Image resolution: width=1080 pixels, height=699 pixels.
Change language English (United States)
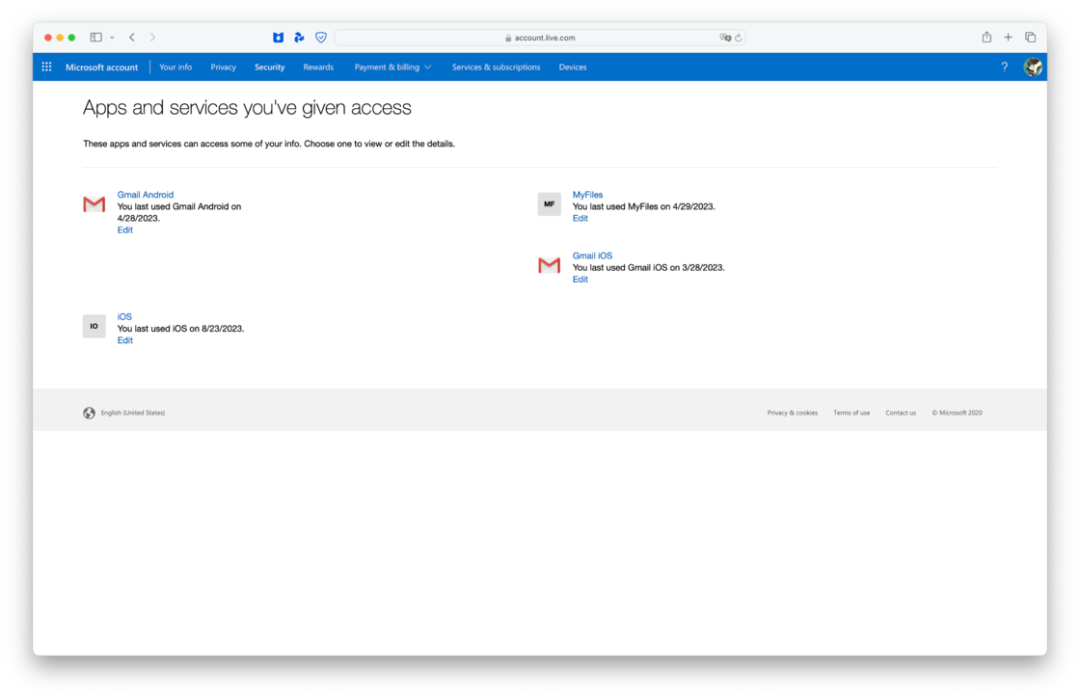(x=133, y=413)
